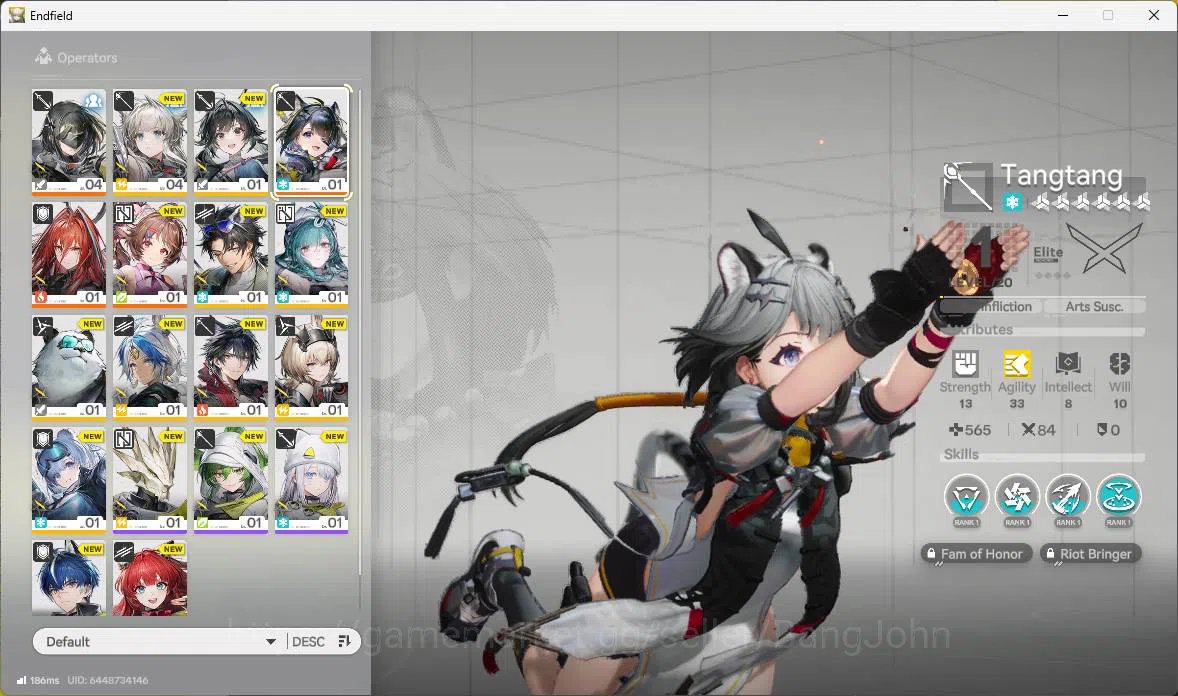Click the Operators header icon
Image resolution: width=1178 pixels, height=696 pixels.
[x=44, y=56]
